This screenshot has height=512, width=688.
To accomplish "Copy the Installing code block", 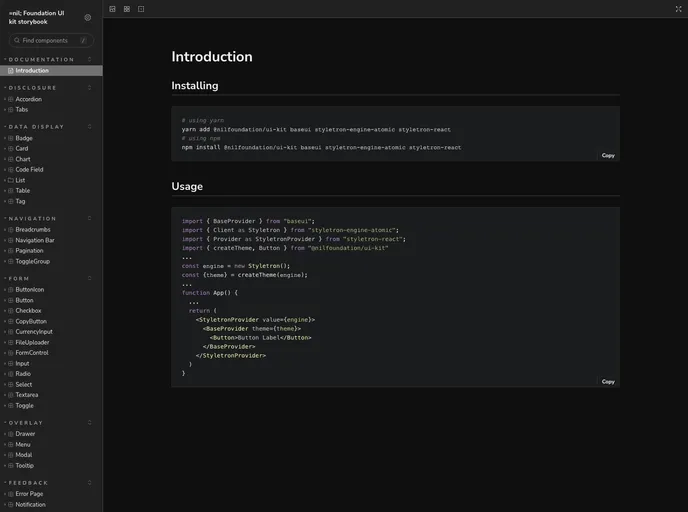I will pos(608,156).
